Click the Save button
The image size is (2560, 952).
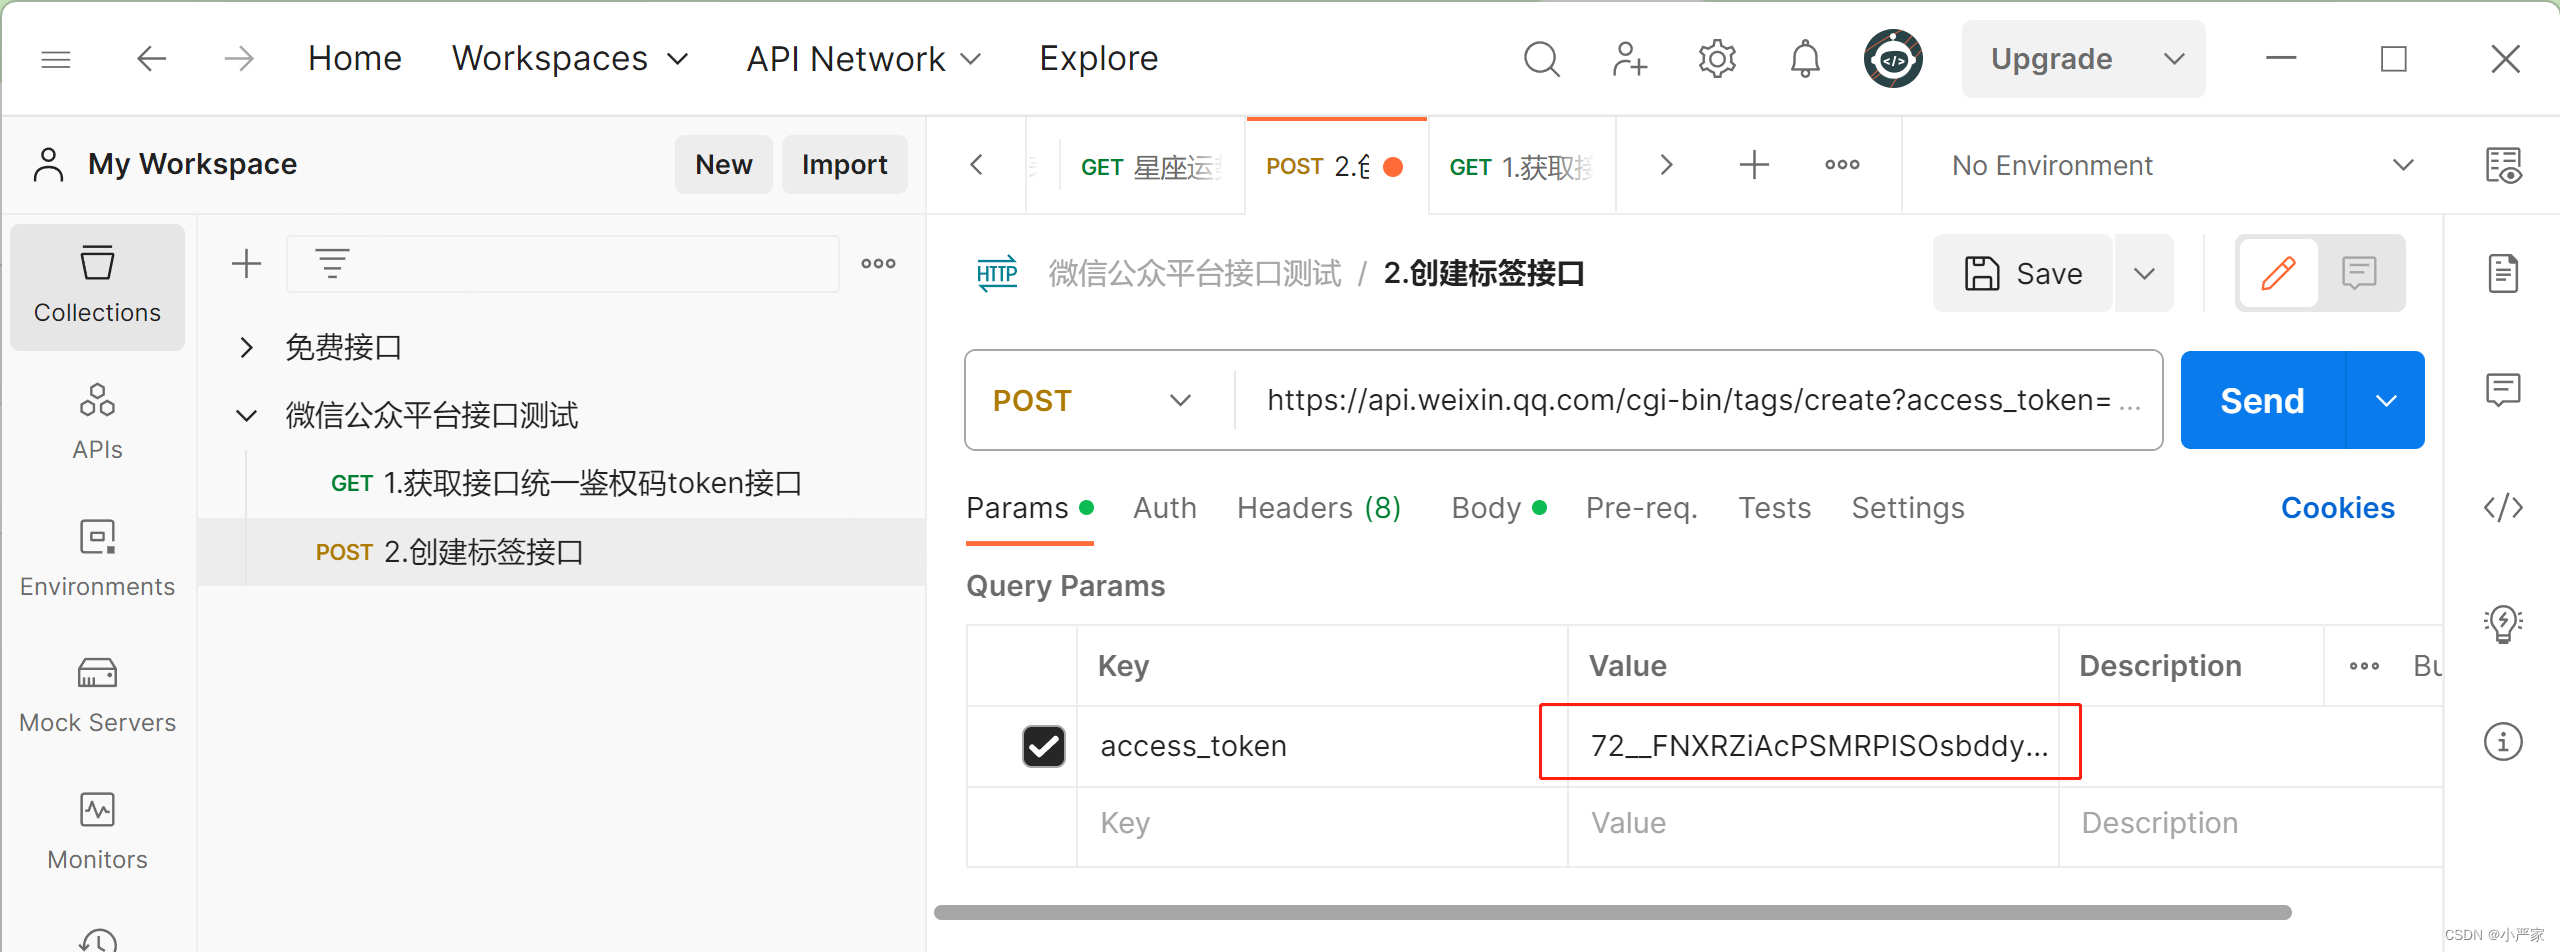2023,273
